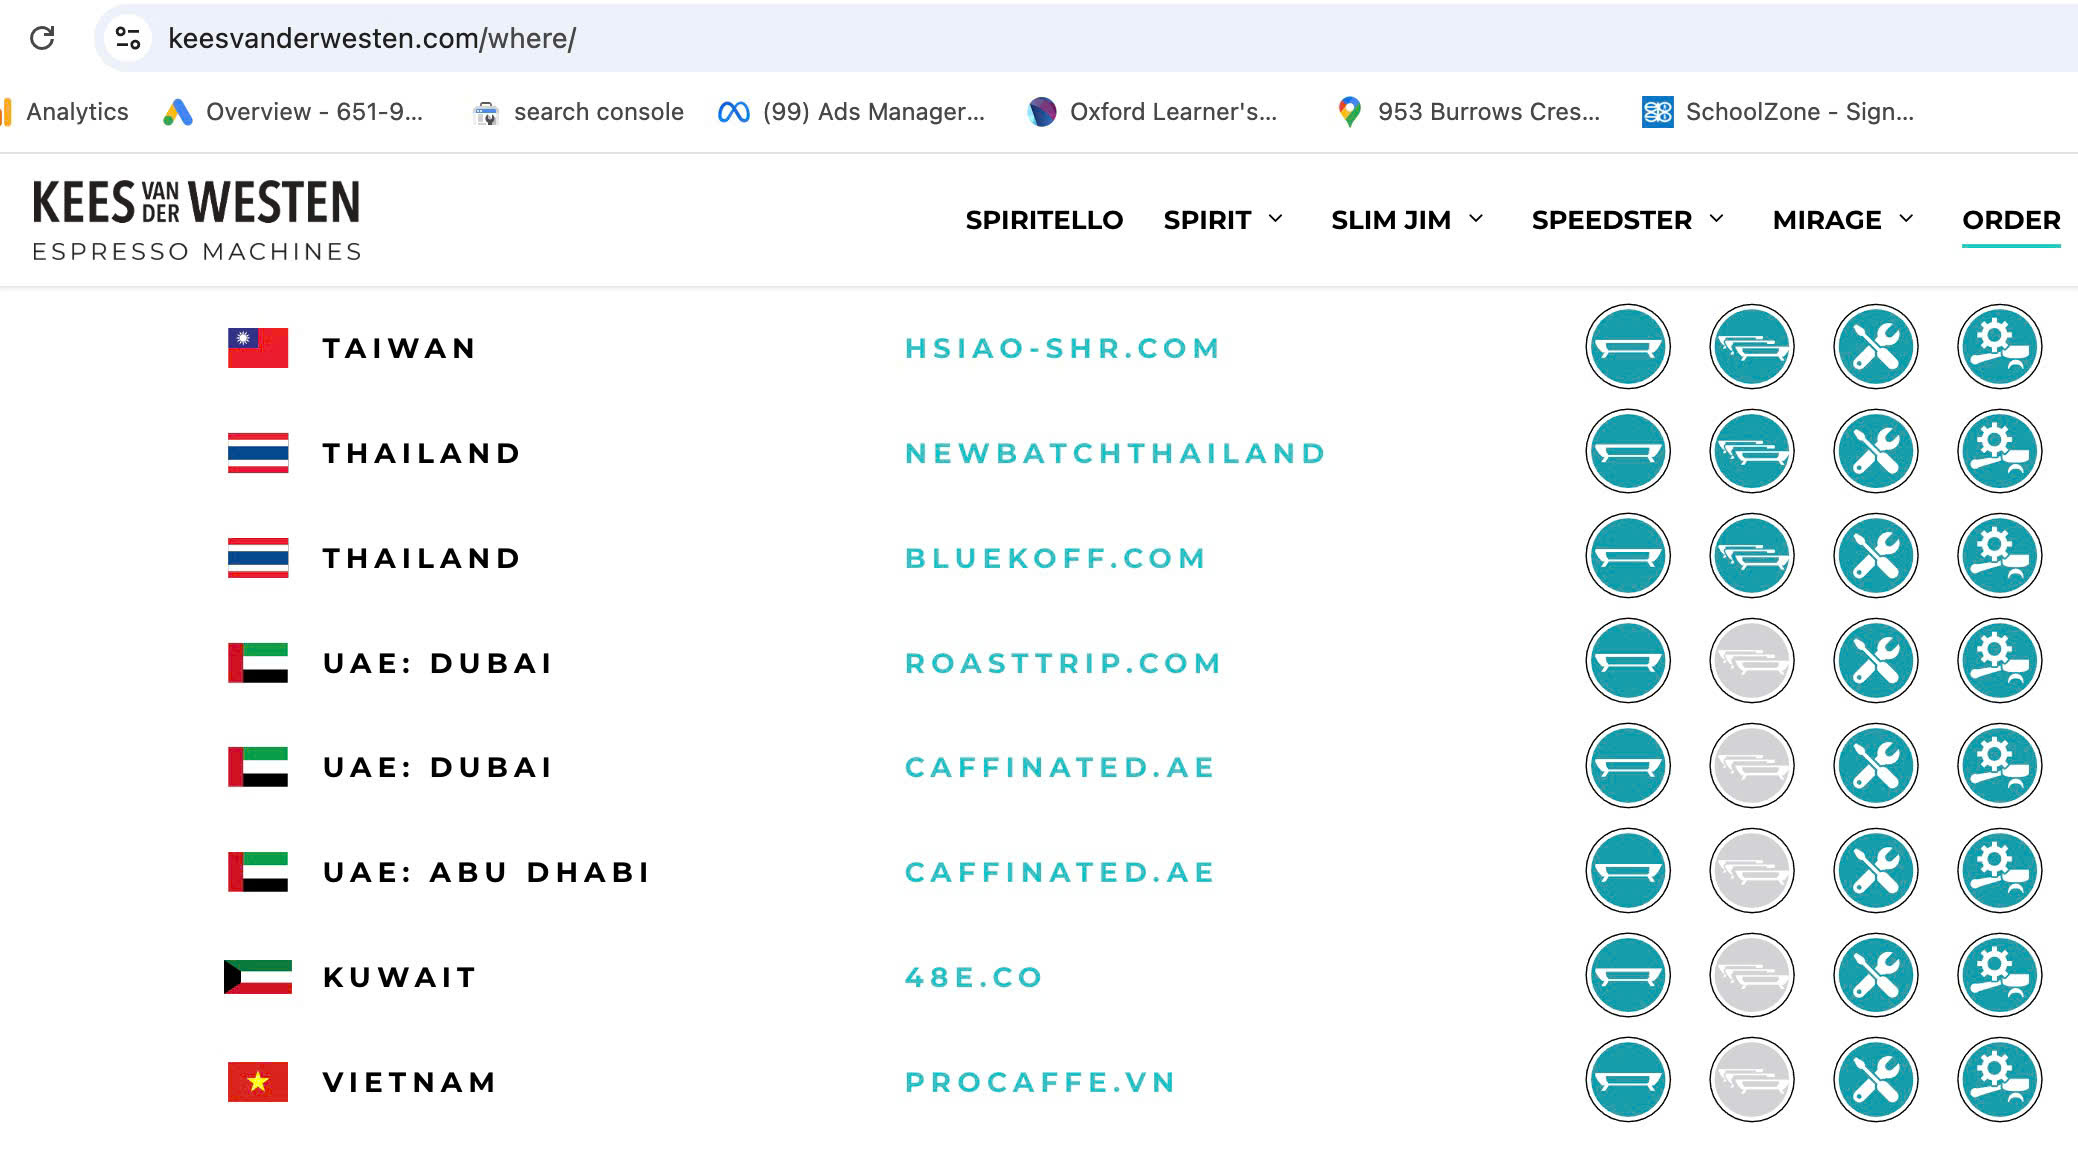Go to the Spiritello menu item
Viewport: 2078px width, 1174px height.
[x=1044, y=220]
